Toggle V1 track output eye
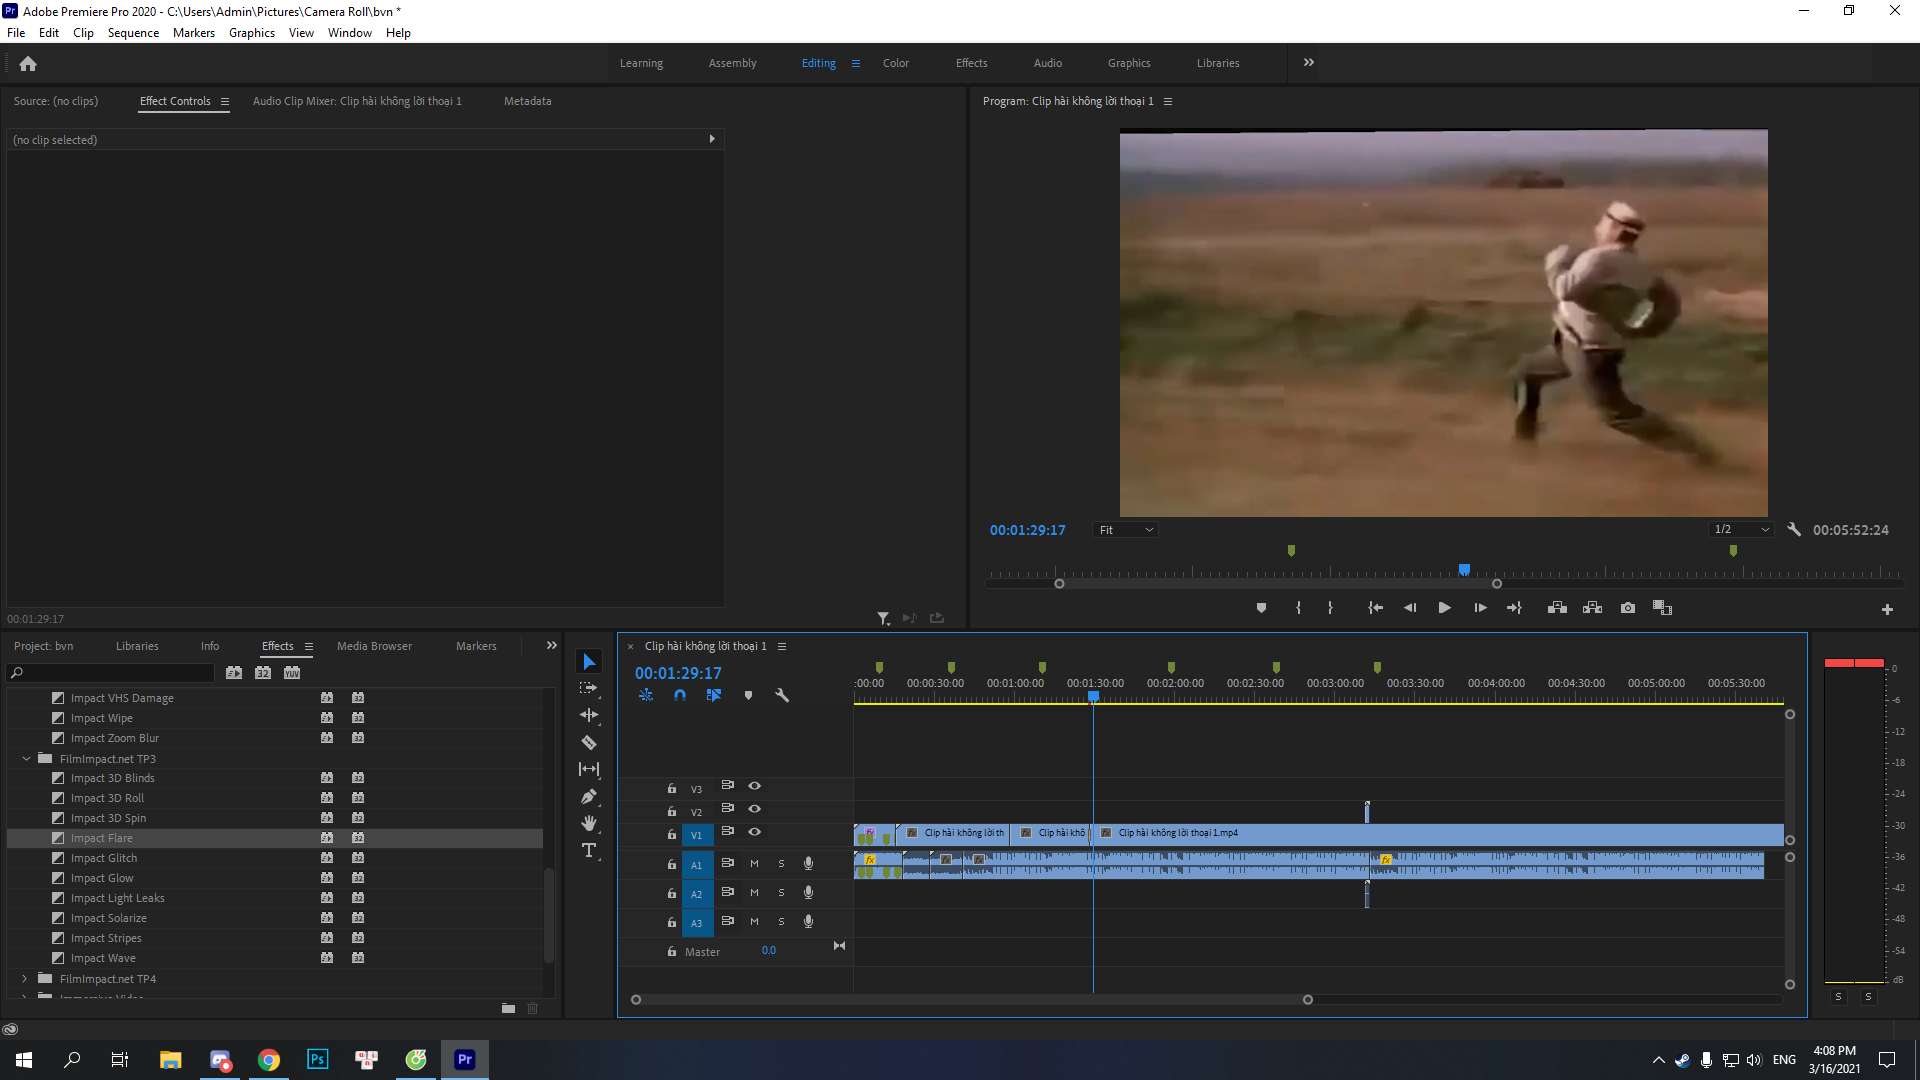This screenshot has width=1920, height=1080. tap(755, 832)
